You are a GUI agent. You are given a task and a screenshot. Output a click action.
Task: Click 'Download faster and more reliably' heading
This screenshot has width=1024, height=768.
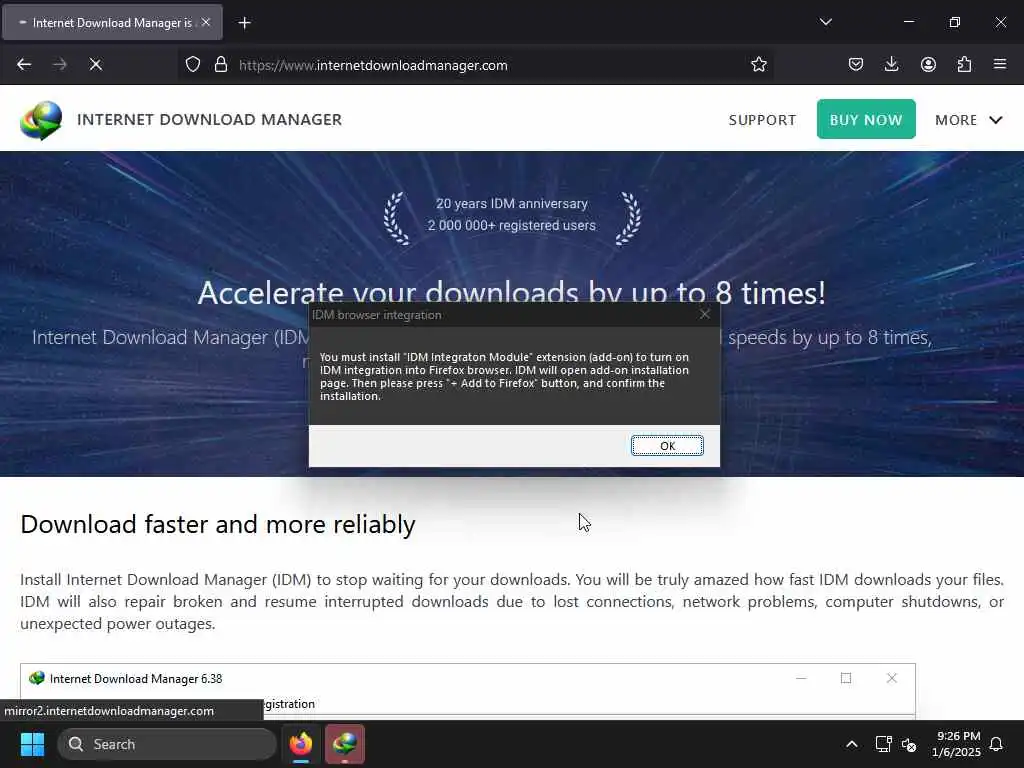tap(217, 524)
